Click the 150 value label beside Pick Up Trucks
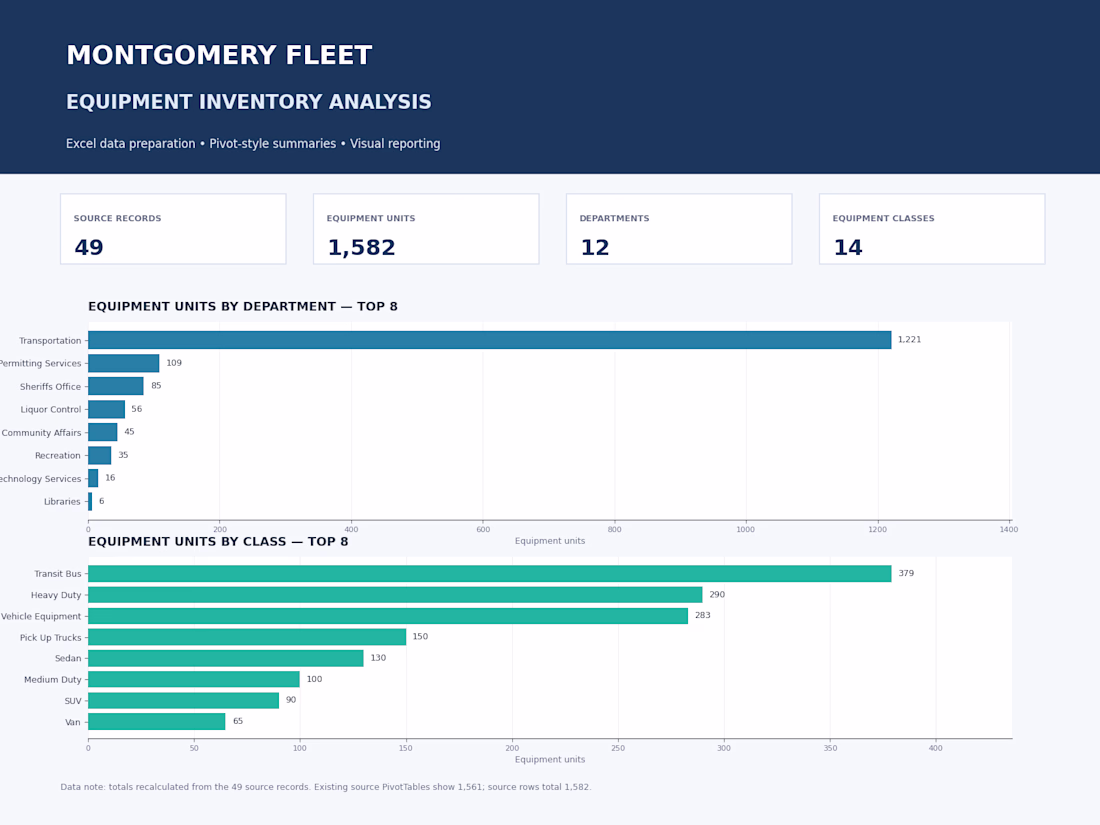This screenshot has width=1100, height=825. point(420,637)
